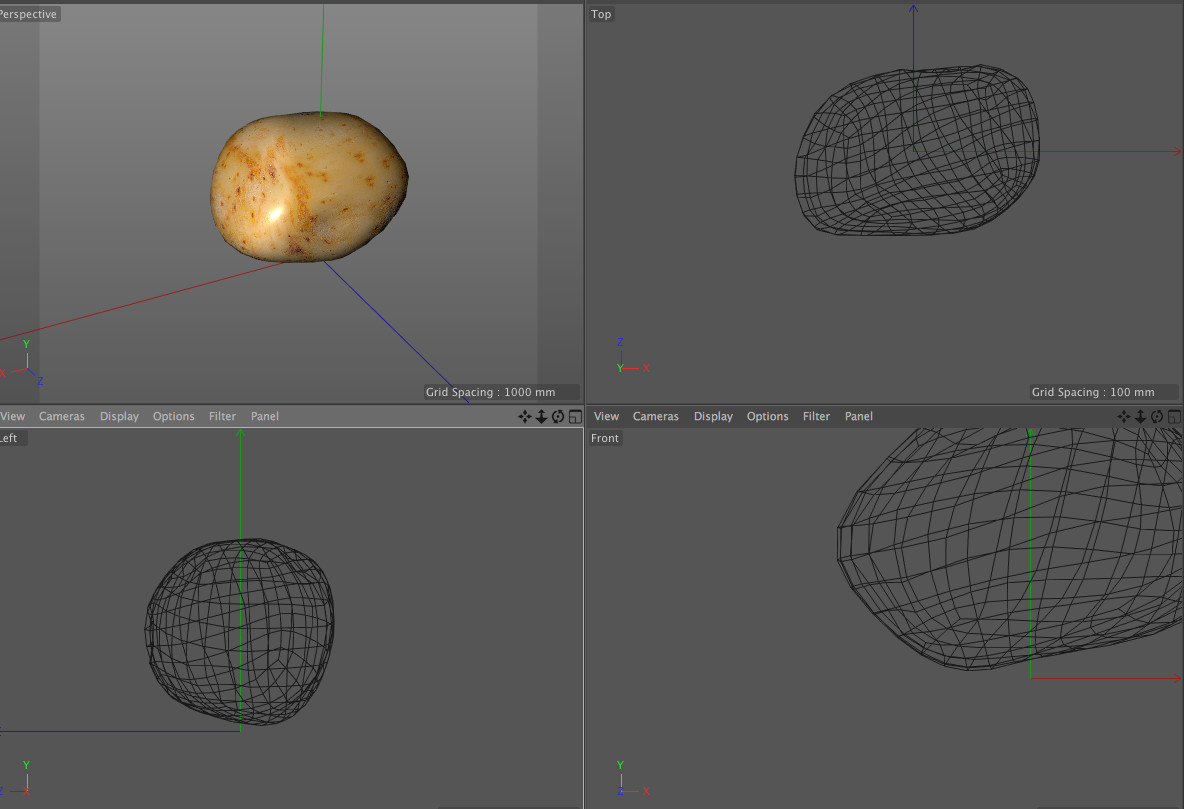Select the textured potato in Perspective view
This screenshot has width=1184, height=809.
[x=310, y=187]
